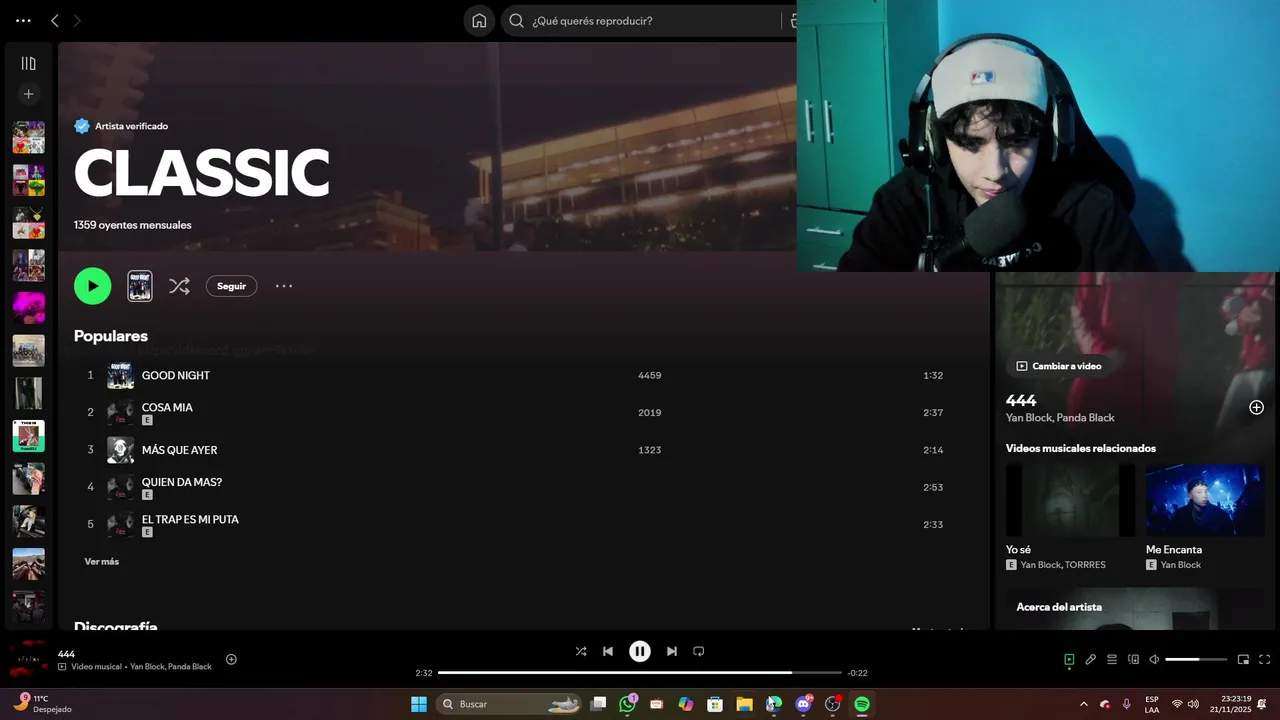
Task: Open the pink-purple playlist cover in sidebar
Action: [x=28, y=308]
